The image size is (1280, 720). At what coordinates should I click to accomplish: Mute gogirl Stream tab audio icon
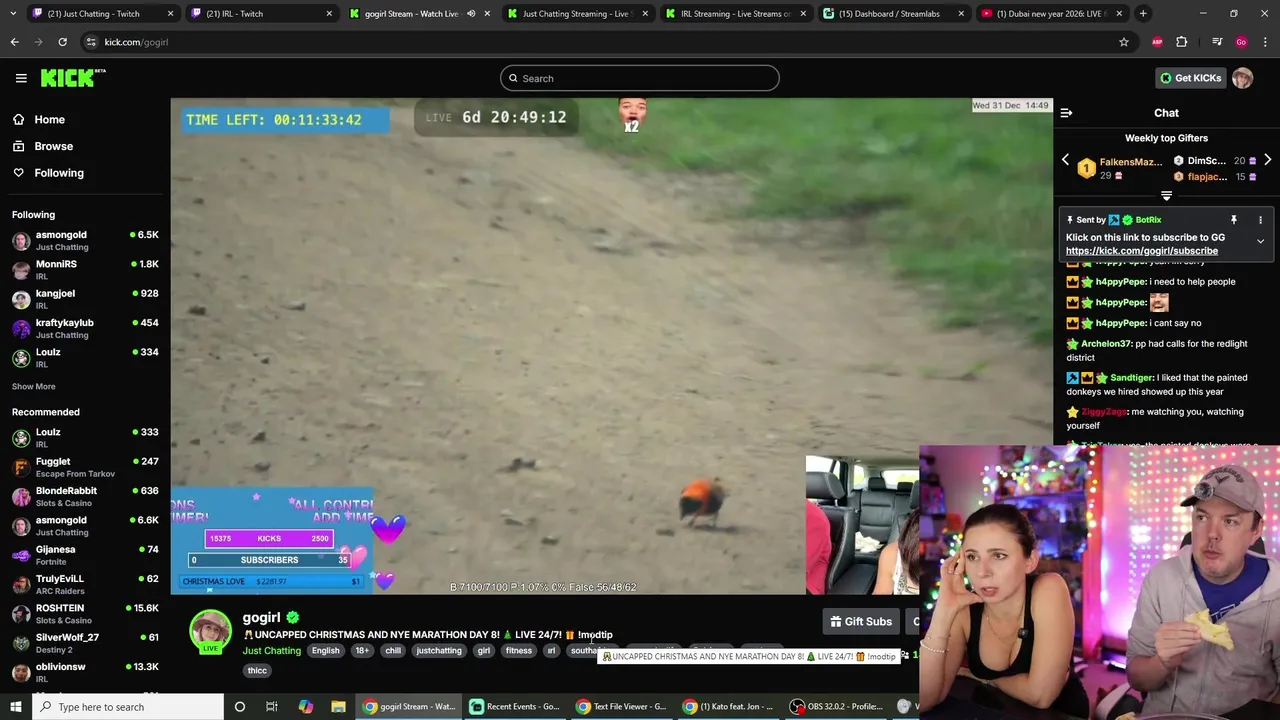tap(471, 14)
